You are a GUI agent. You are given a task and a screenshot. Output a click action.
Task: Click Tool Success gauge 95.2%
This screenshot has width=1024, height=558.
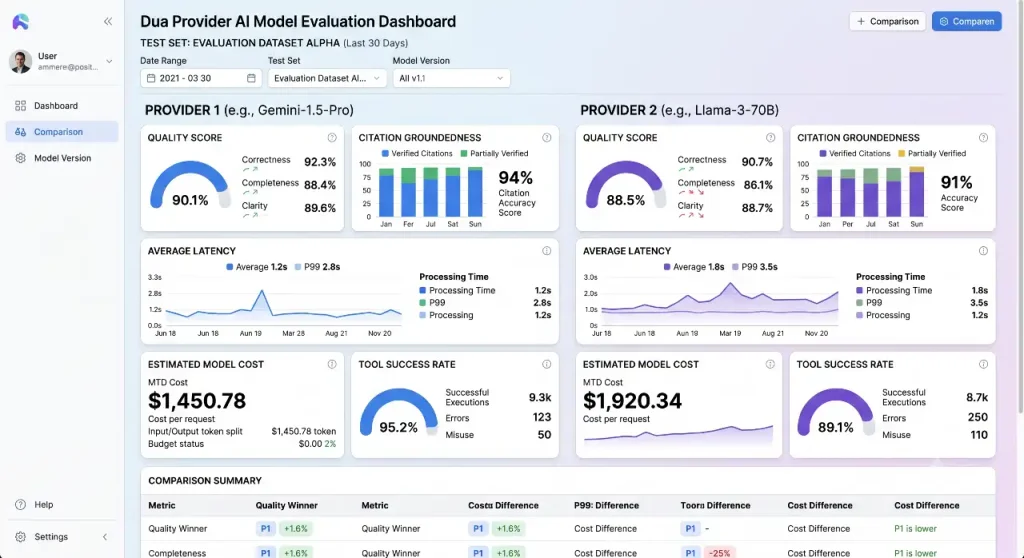[x=398, y=414]
